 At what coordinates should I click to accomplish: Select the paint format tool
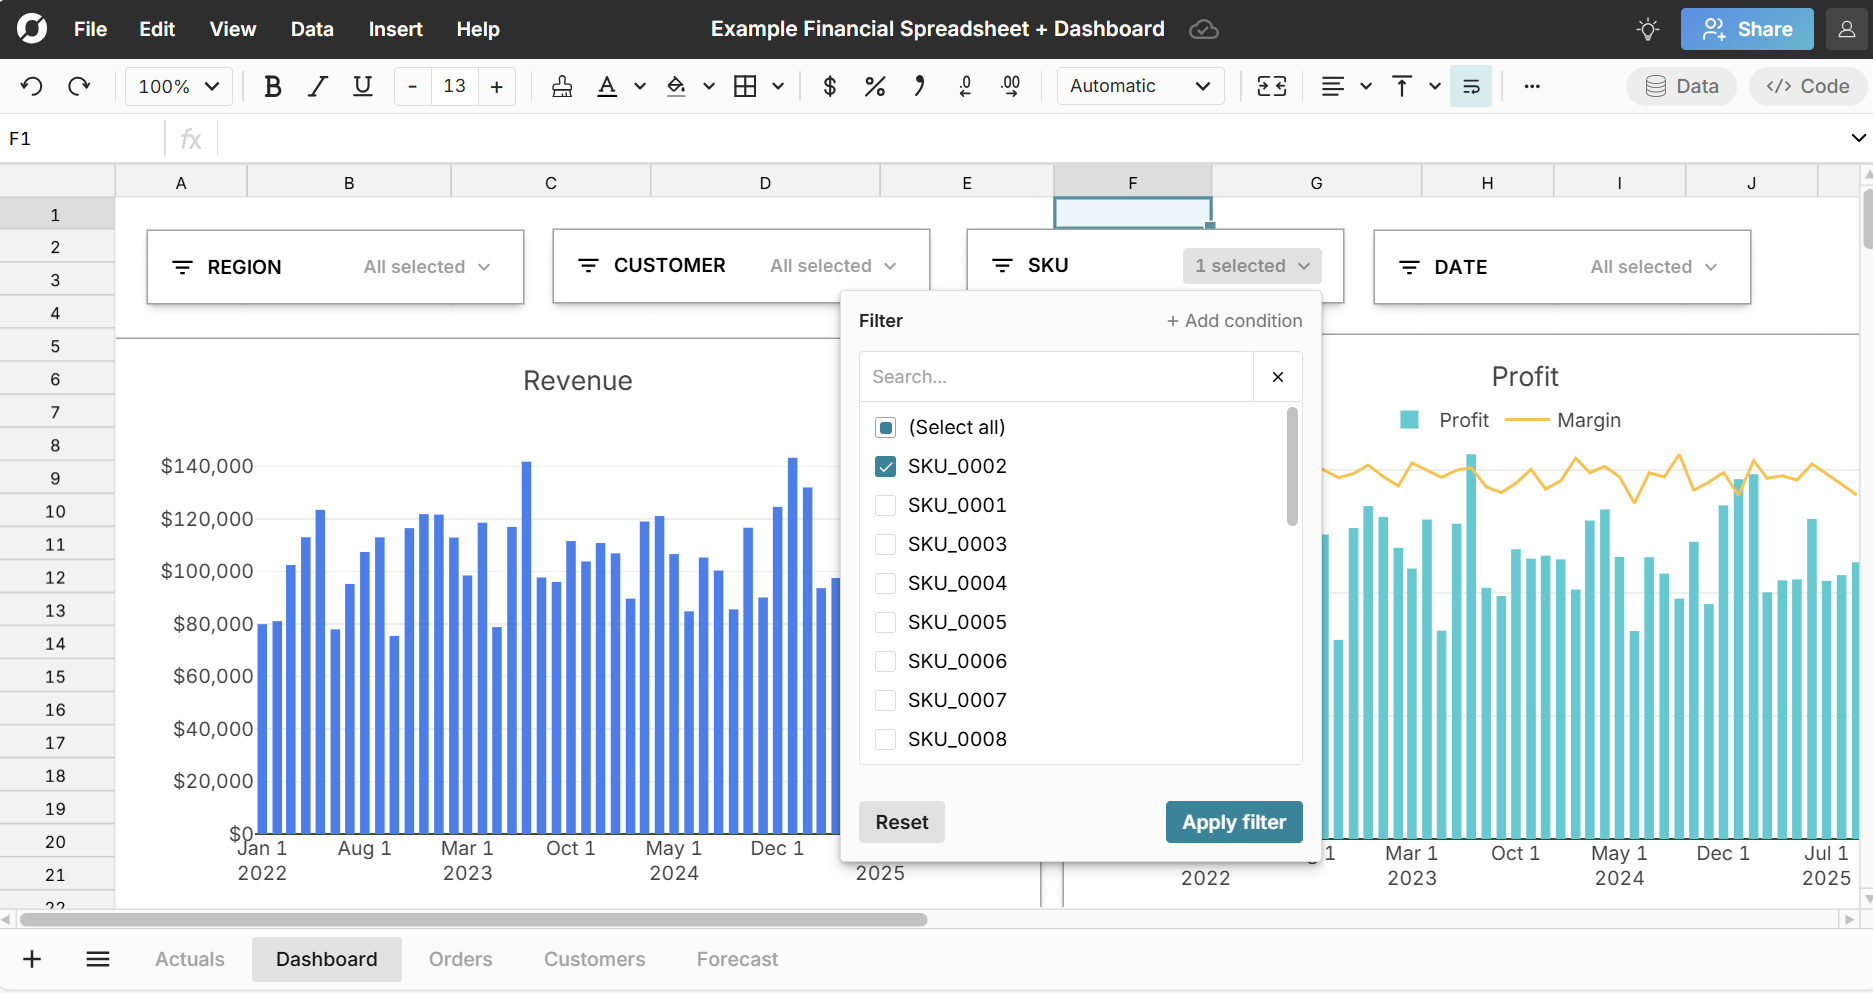click(561, 86)
